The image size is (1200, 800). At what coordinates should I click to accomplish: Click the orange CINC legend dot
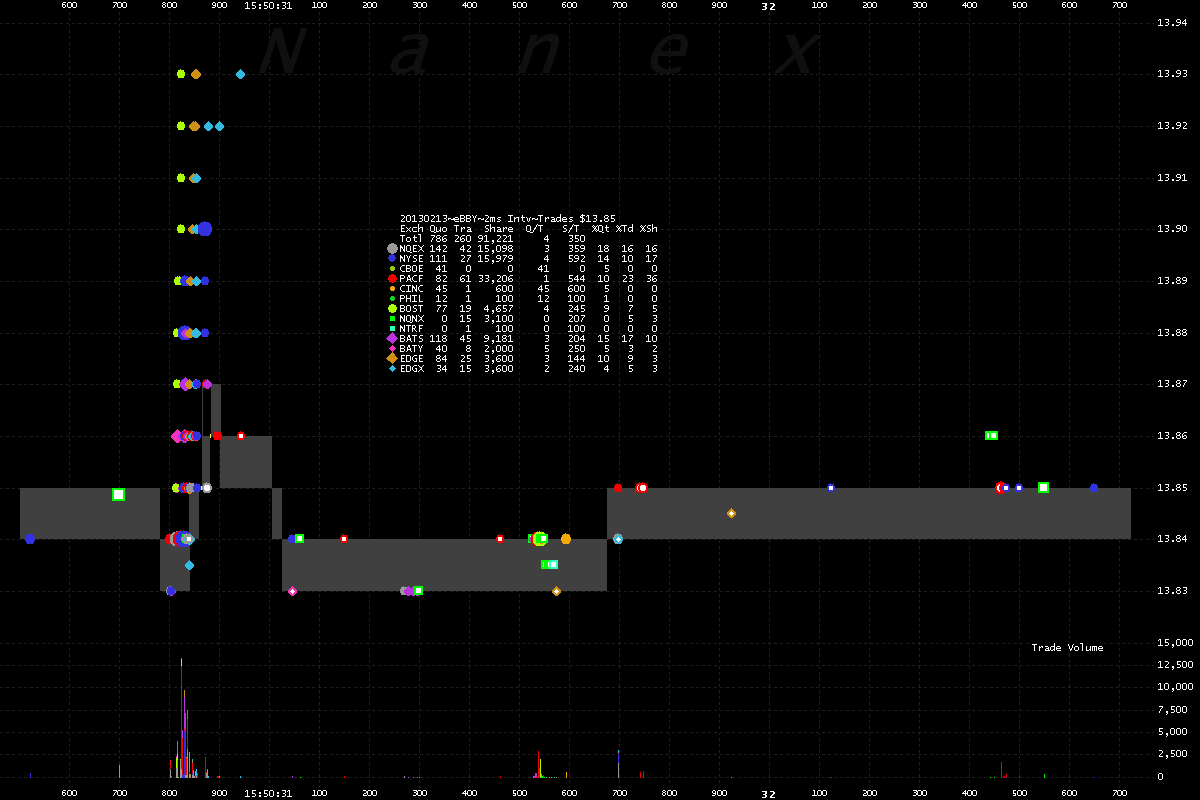coord(392,288)
